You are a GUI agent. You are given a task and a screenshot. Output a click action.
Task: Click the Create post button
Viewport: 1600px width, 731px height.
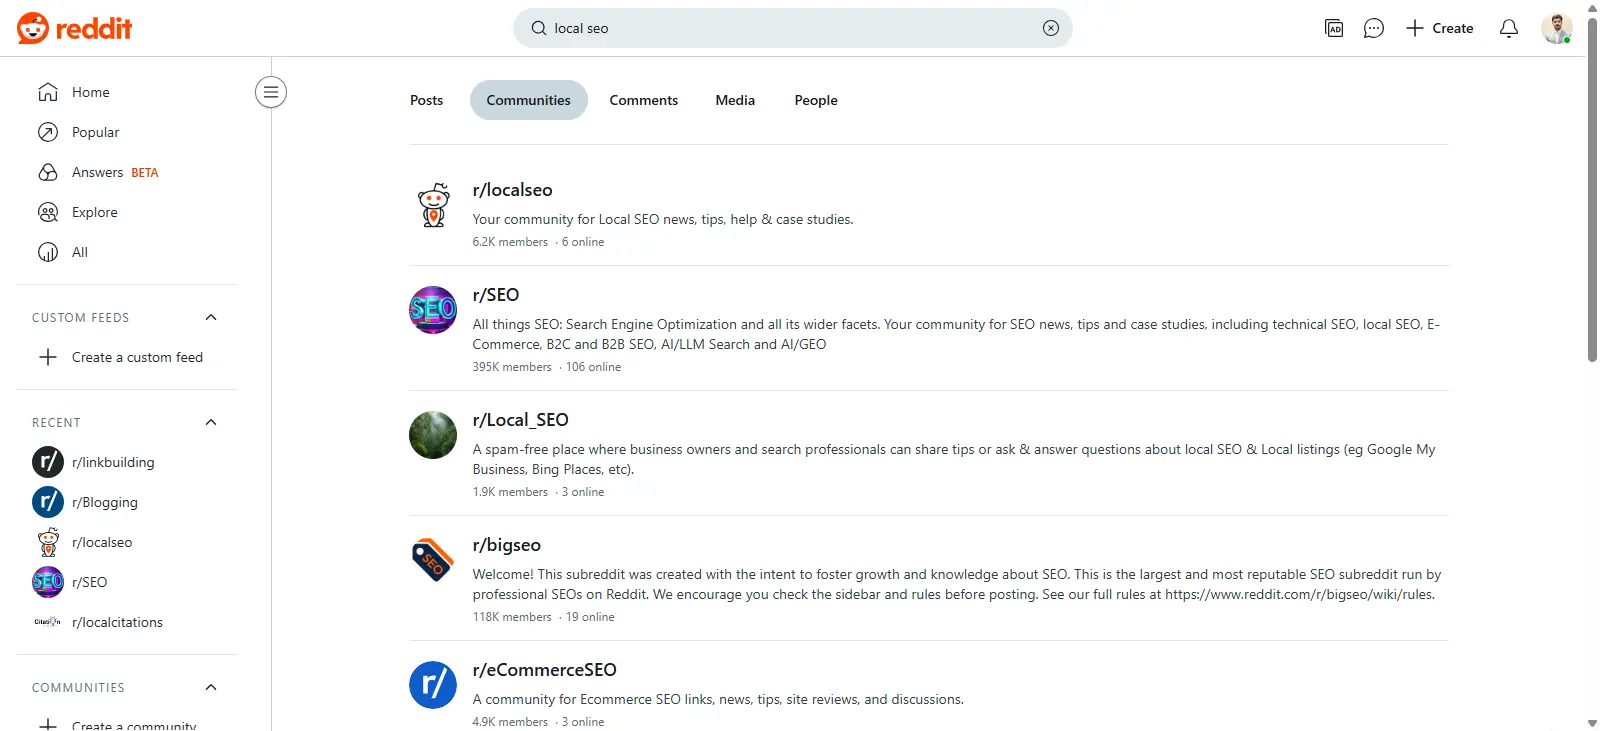tap(1440, 28)
